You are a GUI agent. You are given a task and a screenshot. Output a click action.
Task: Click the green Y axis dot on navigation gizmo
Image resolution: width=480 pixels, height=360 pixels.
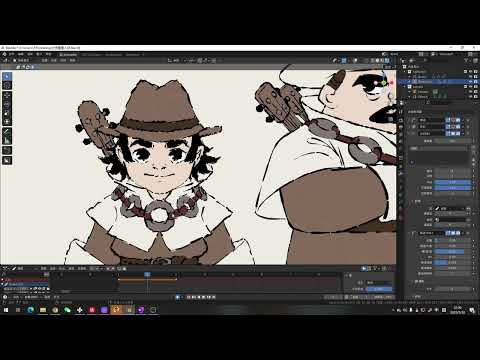coord(384,83)
